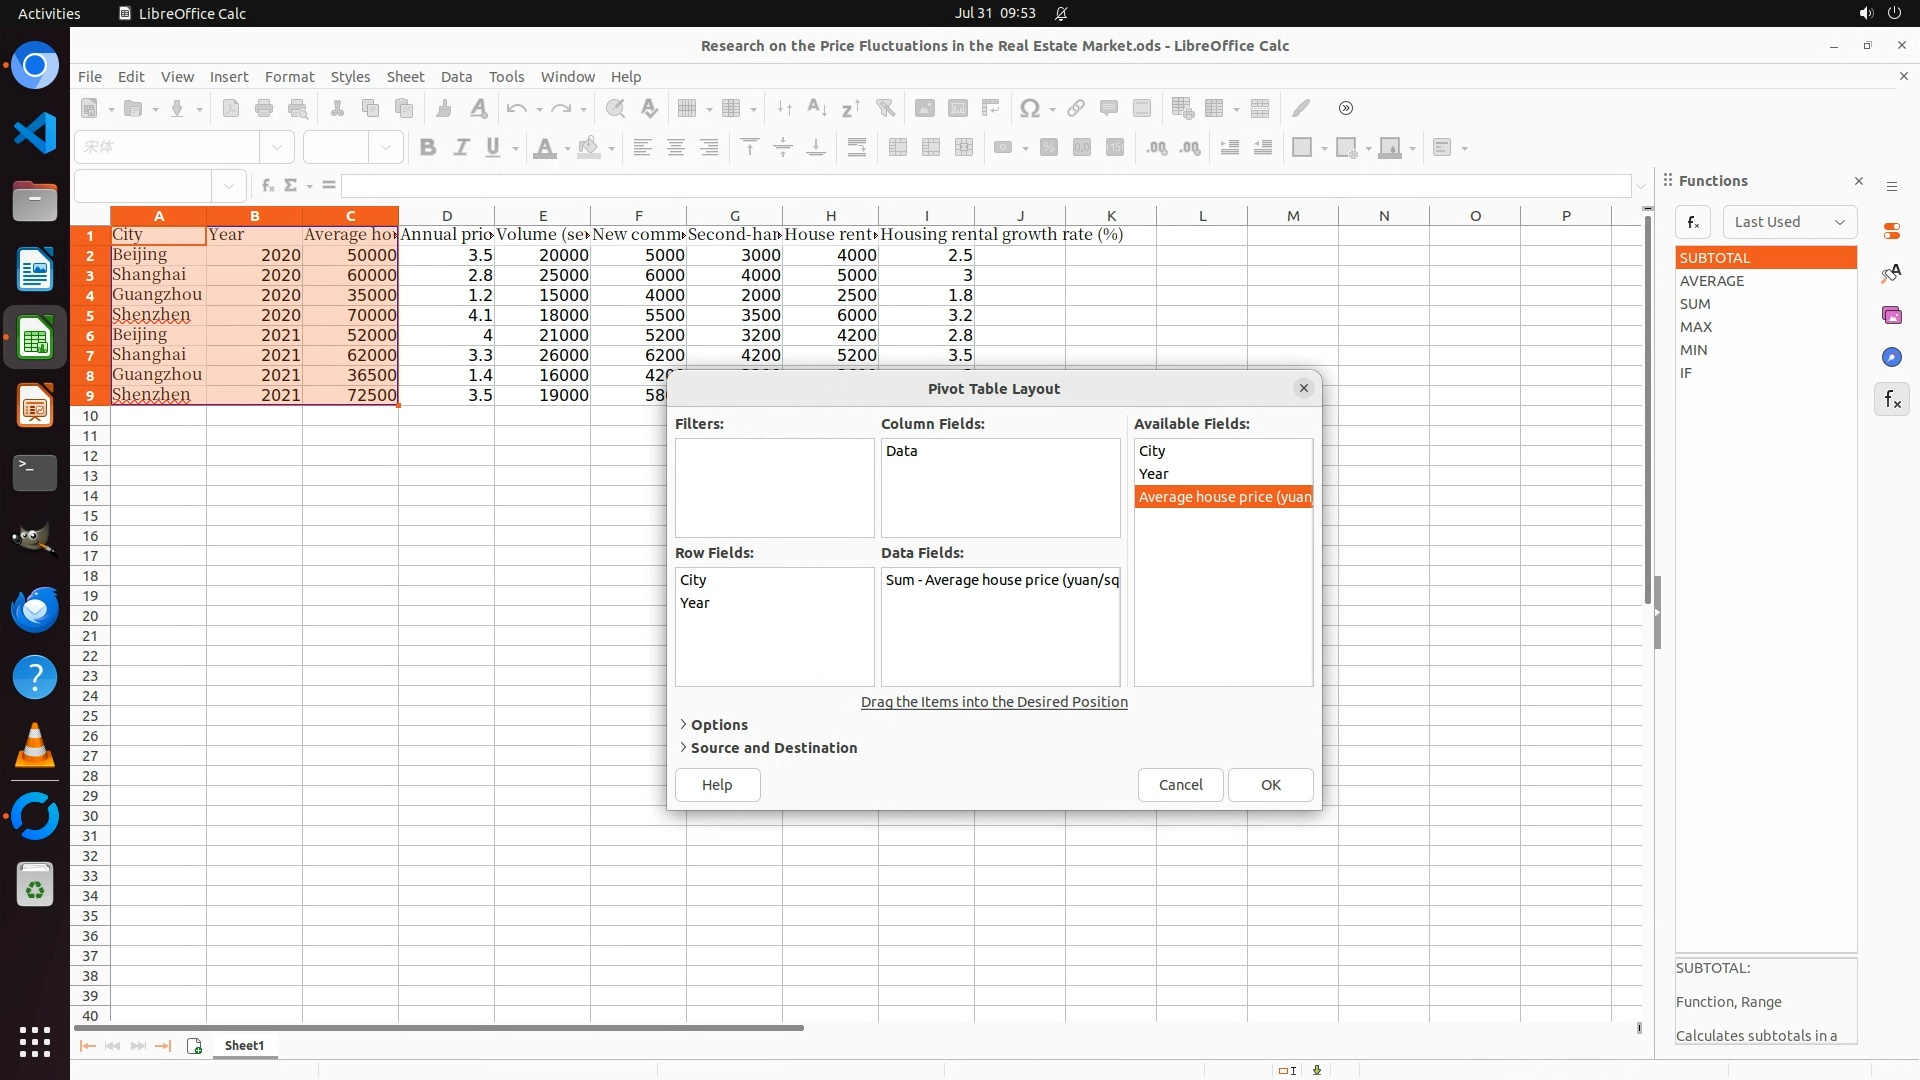
Task: Click the Insert Hyperlink chain icon
Action: [1076, 109]
